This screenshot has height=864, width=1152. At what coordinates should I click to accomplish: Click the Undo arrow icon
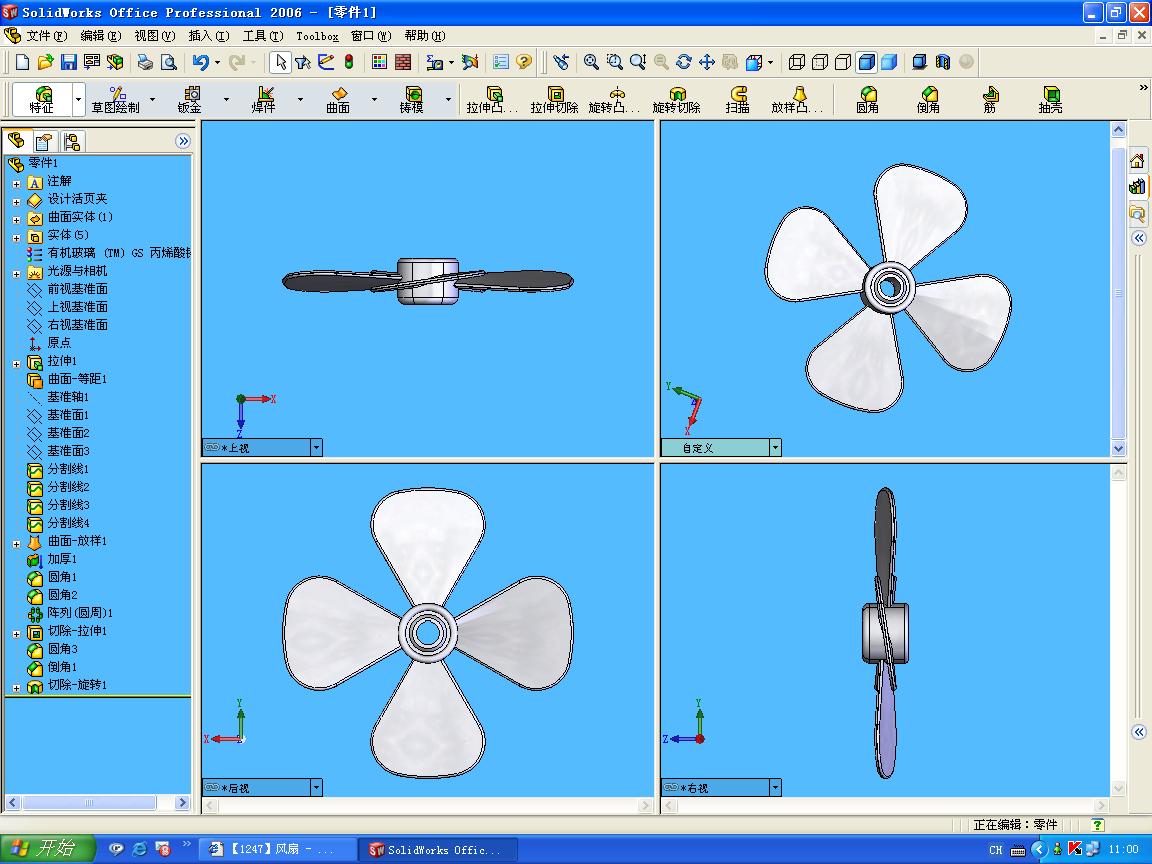point(200,62)
